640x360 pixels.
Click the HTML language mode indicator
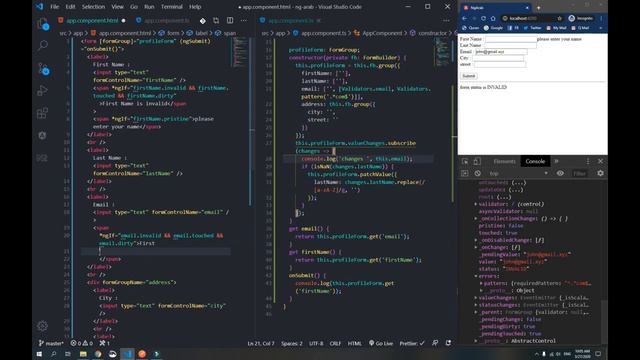pyautogui.click(x=354, y=343)
